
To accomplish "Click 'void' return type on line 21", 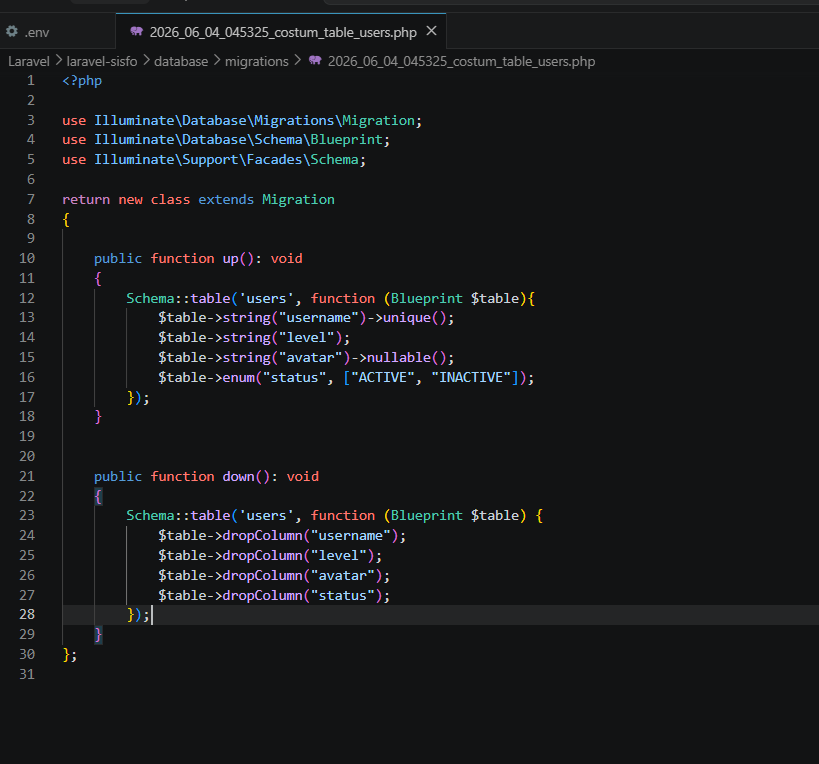I will (x=302, y=476).
